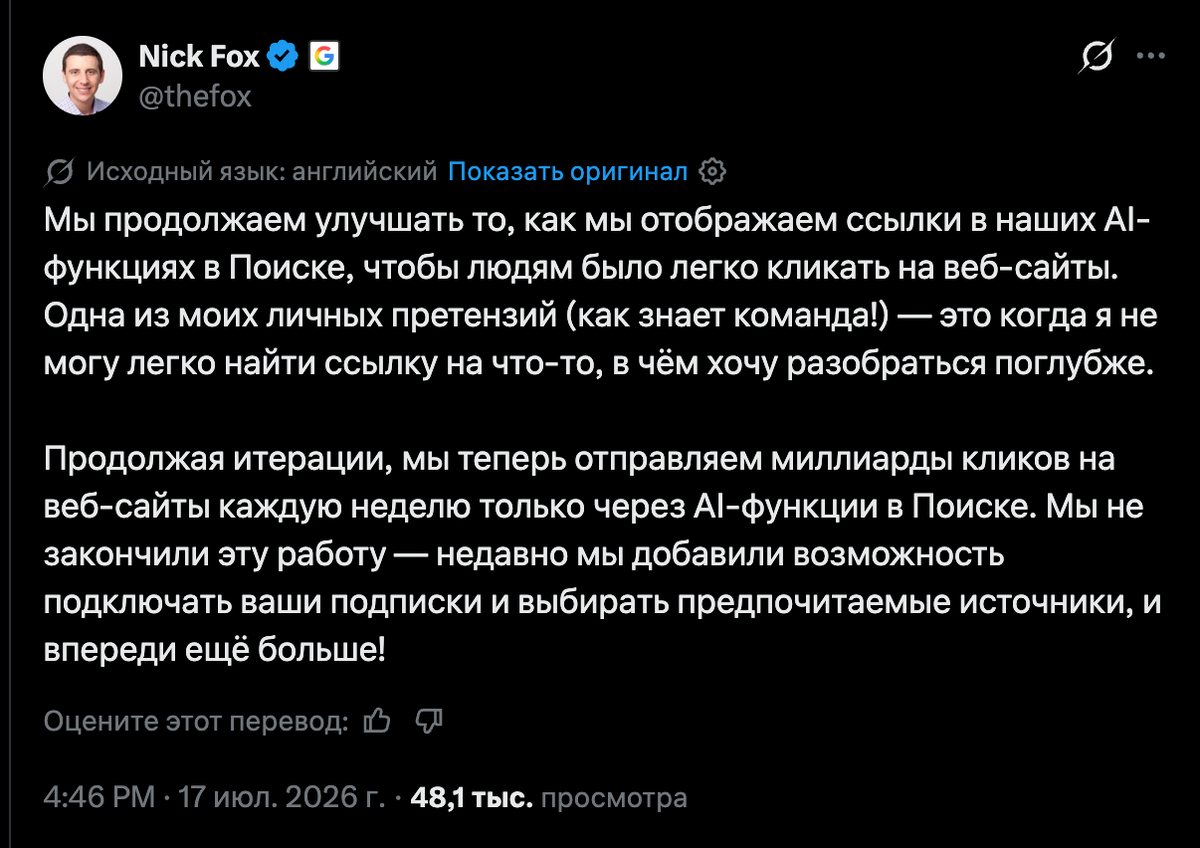Click the 48,1 тыс. views count

coord(470,798)
